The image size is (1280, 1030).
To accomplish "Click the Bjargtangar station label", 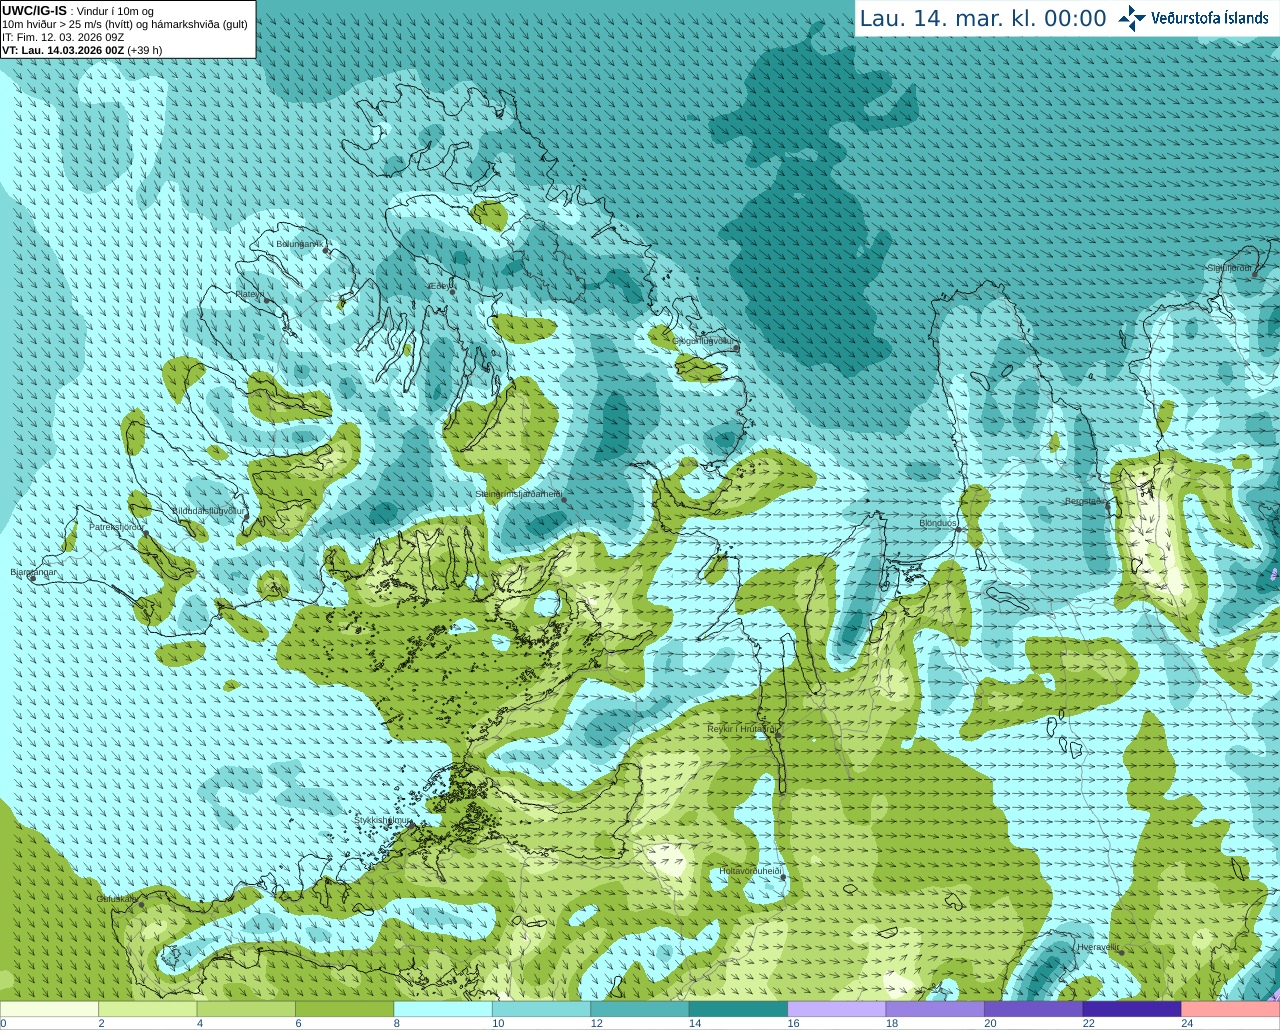I will (x=33, y=572).
